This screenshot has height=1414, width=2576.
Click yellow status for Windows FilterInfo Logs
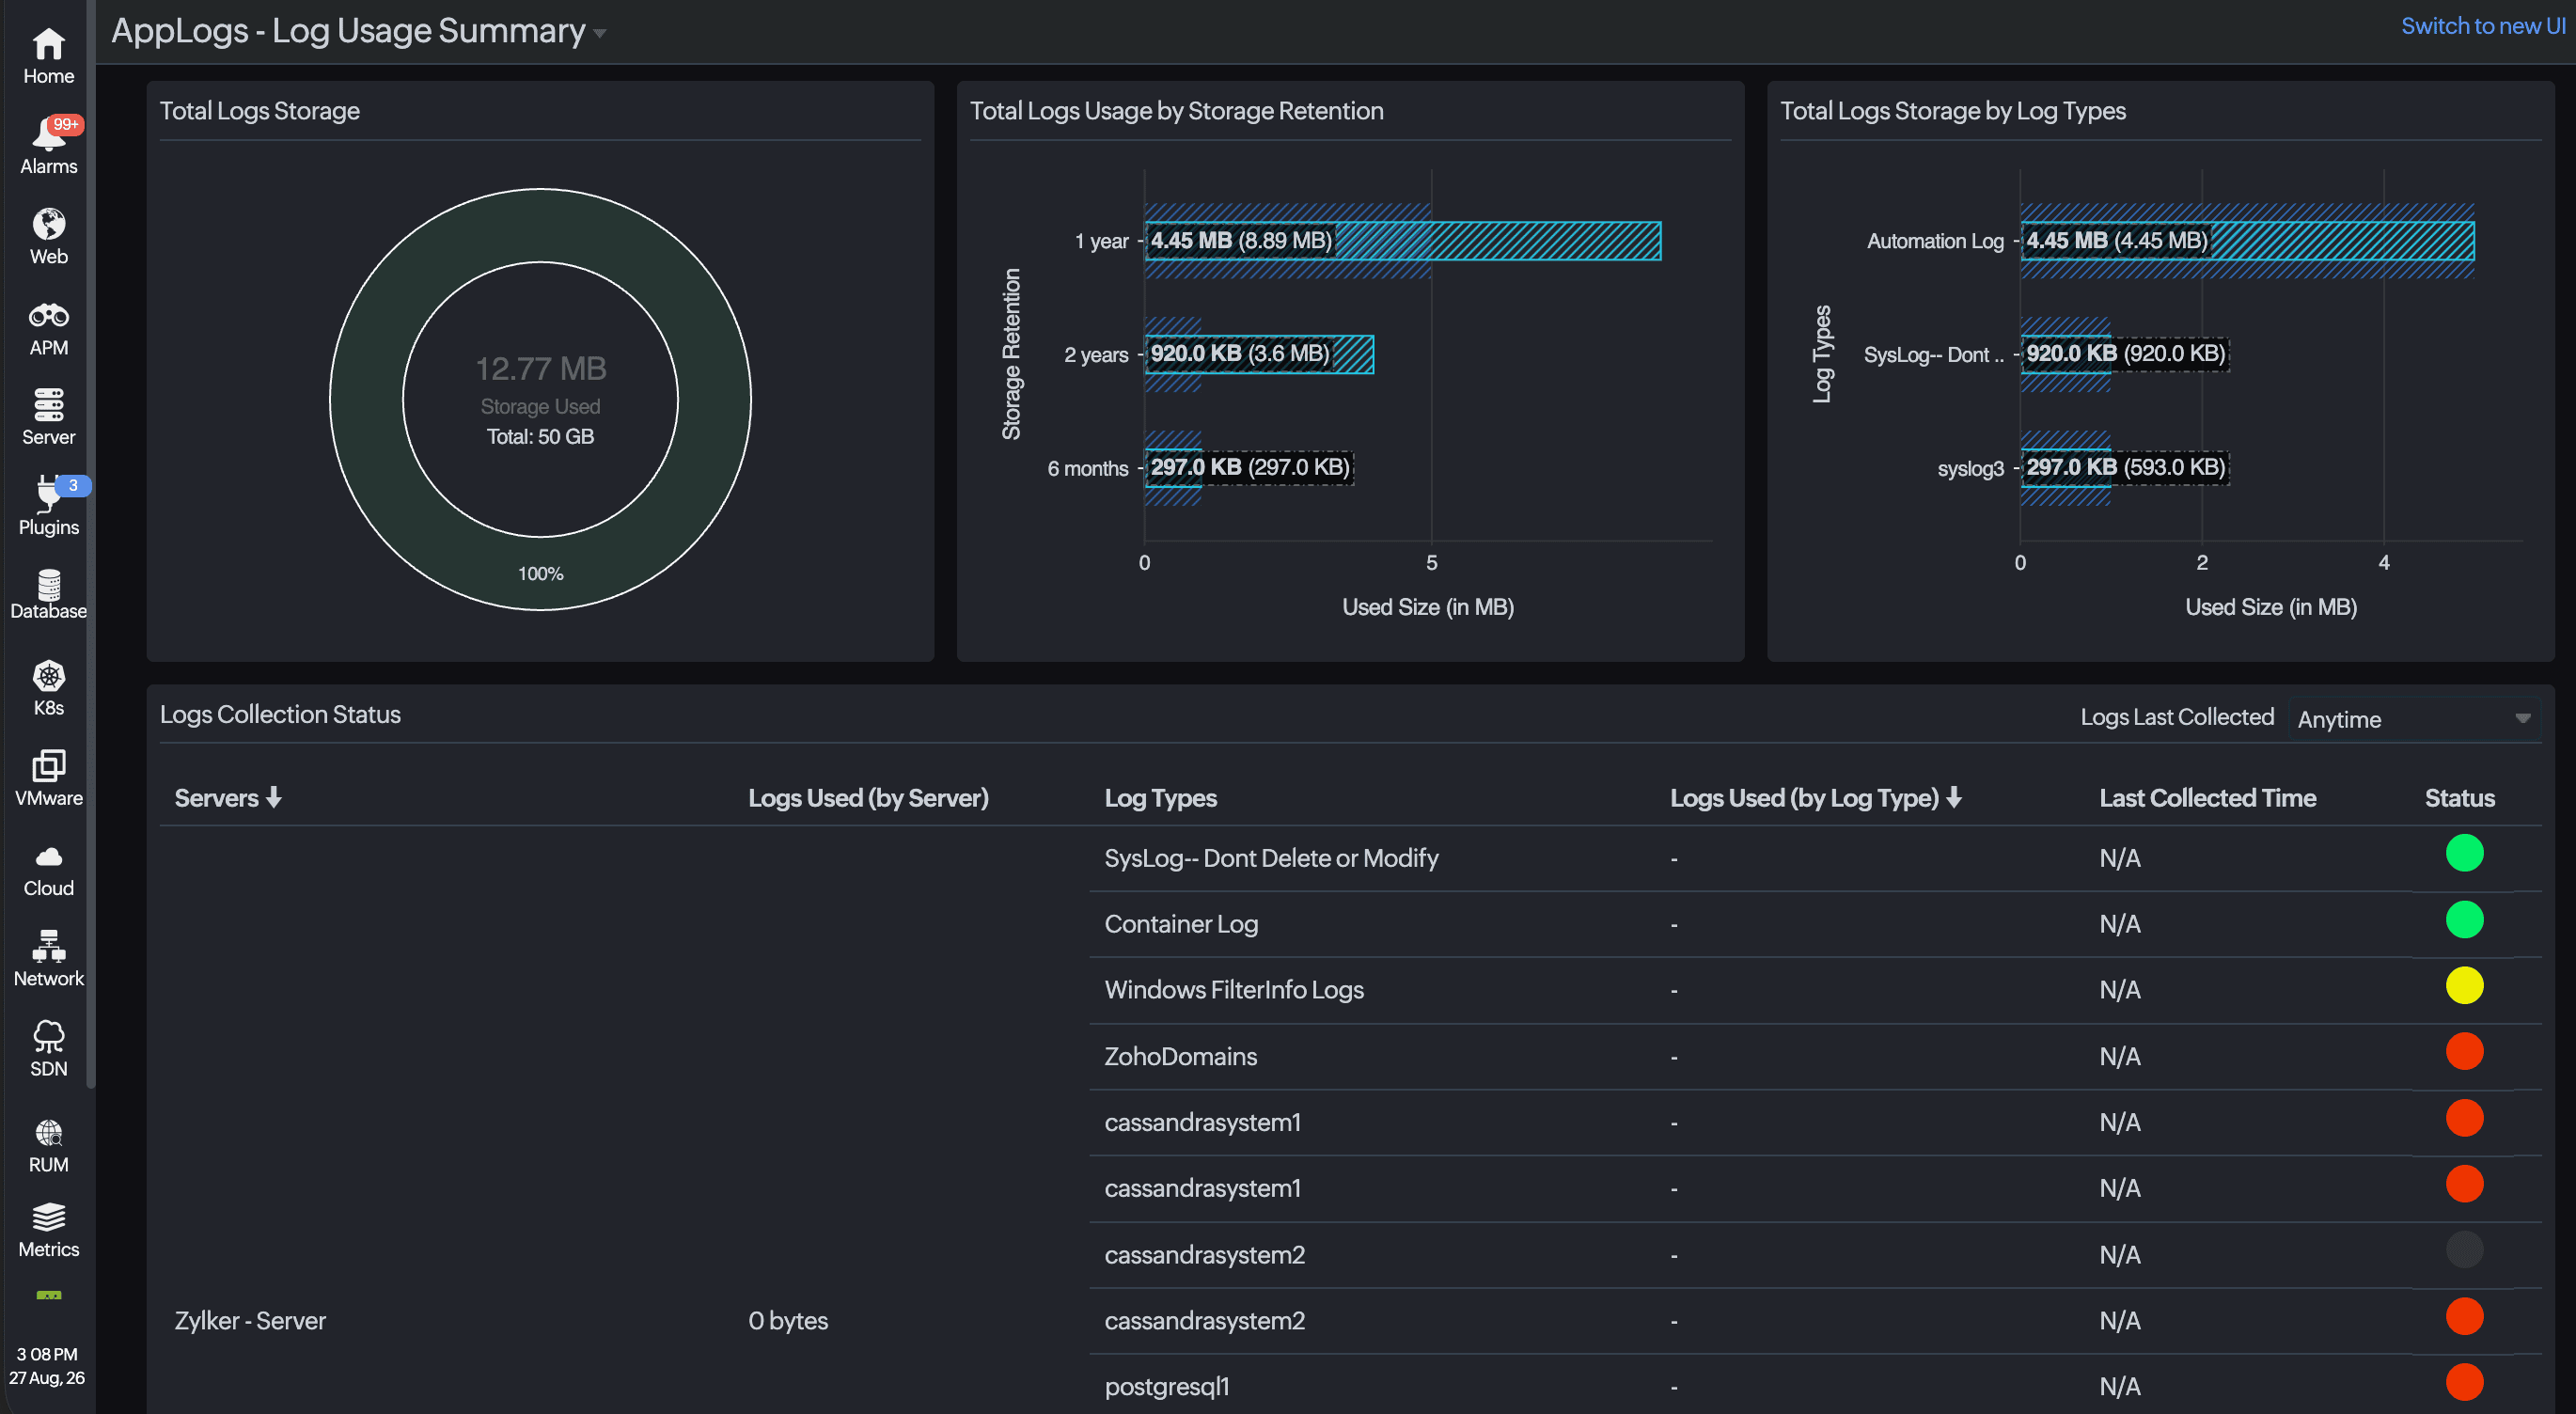(x=2464, y=985)
